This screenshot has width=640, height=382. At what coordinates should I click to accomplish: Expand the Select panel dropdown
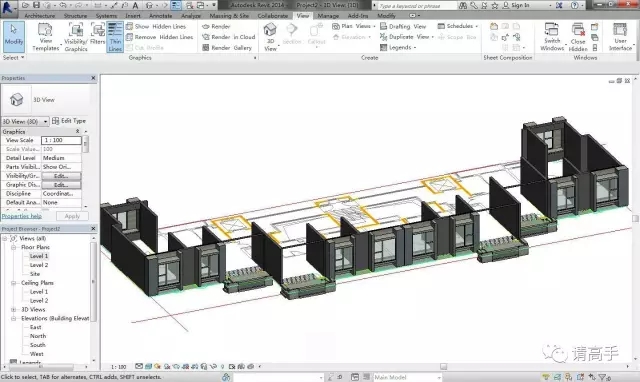point(13,58)
